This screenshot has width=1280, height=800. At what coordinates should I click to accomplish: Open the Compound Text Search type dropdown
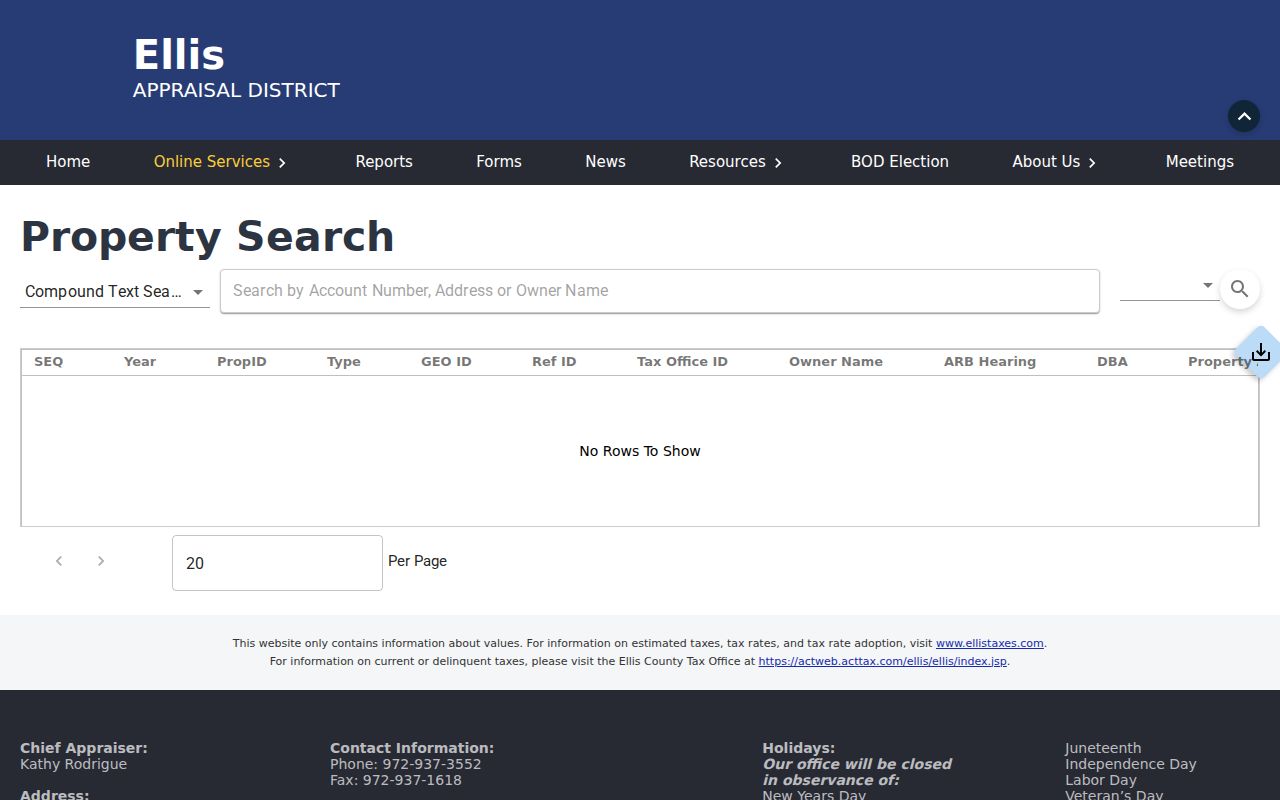click(115, 291)
